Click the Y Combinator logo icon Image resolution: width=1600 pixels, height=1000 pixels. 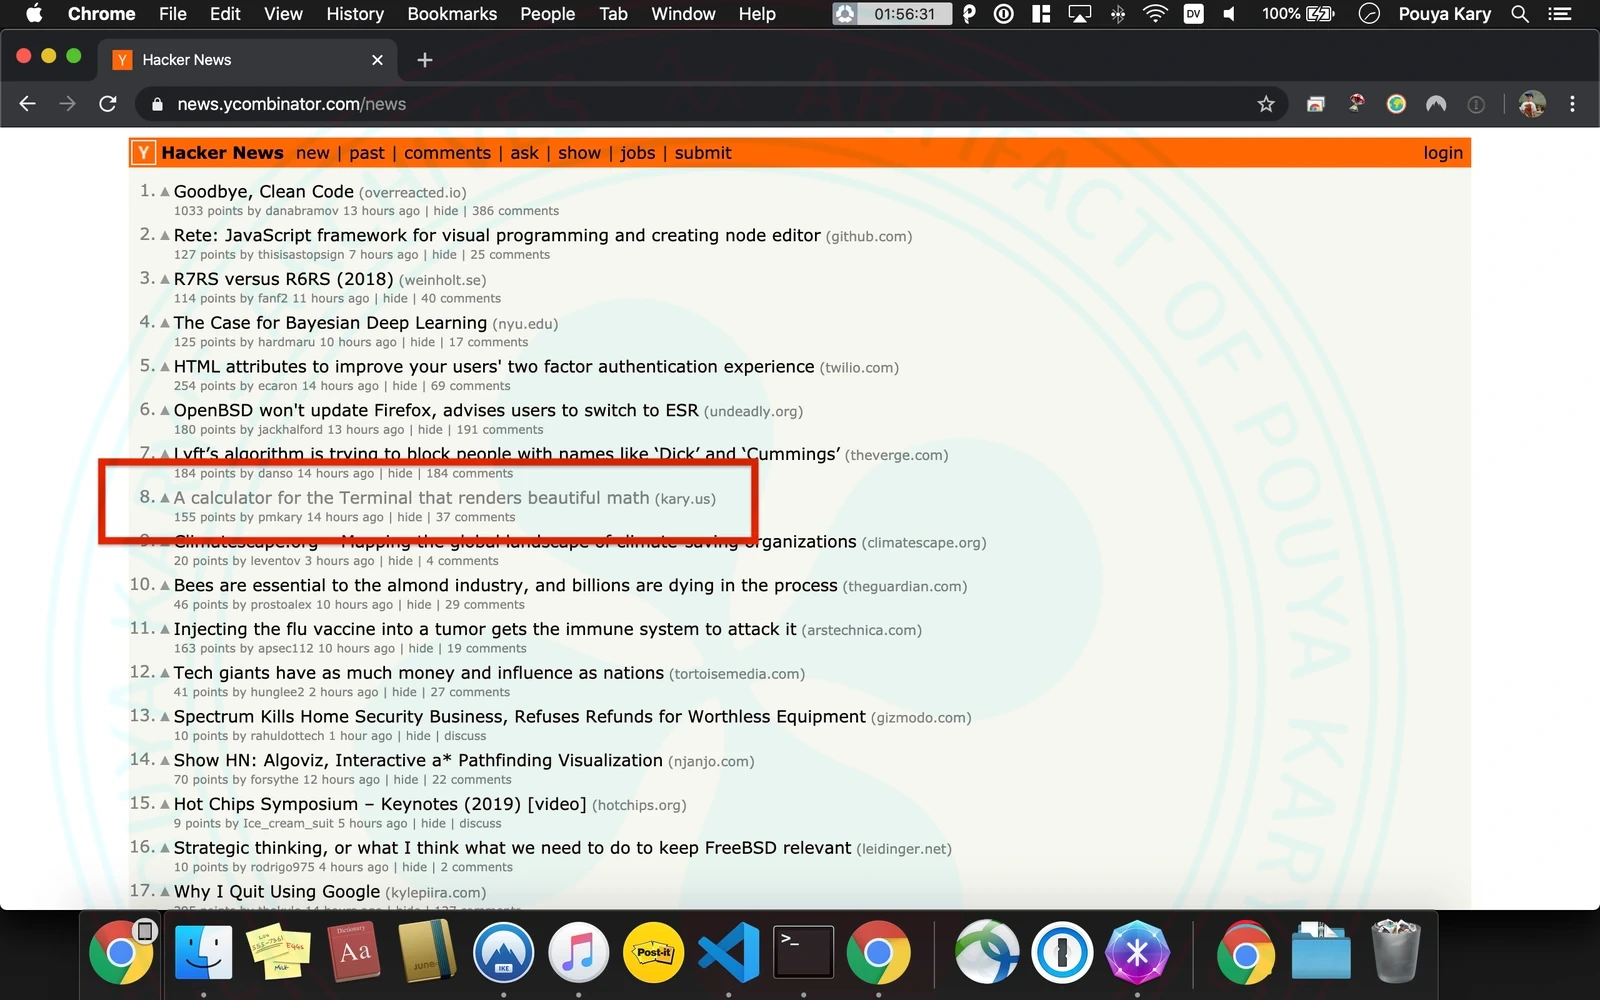[144, 153]
